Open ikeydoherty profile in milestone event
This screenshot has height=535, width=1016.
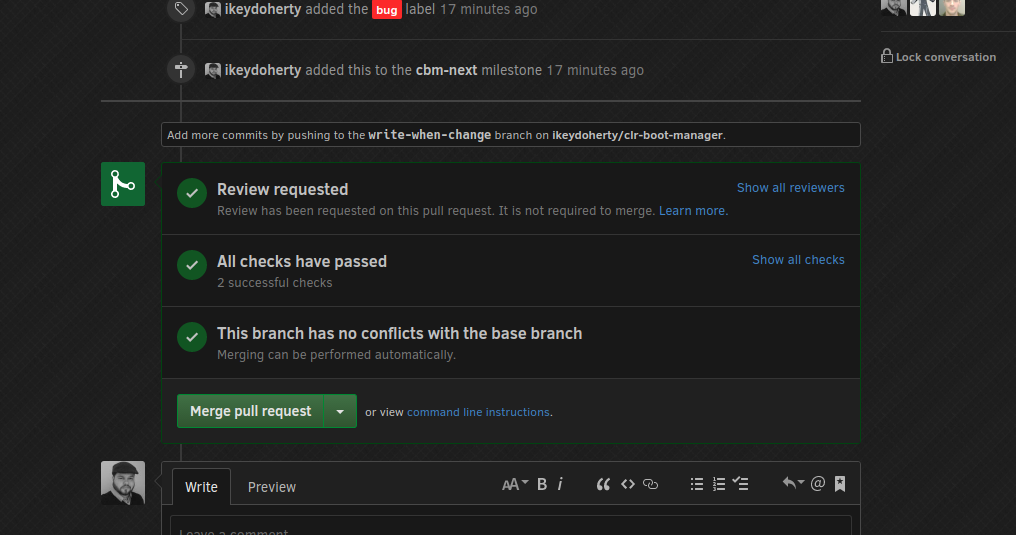point(262,70)
